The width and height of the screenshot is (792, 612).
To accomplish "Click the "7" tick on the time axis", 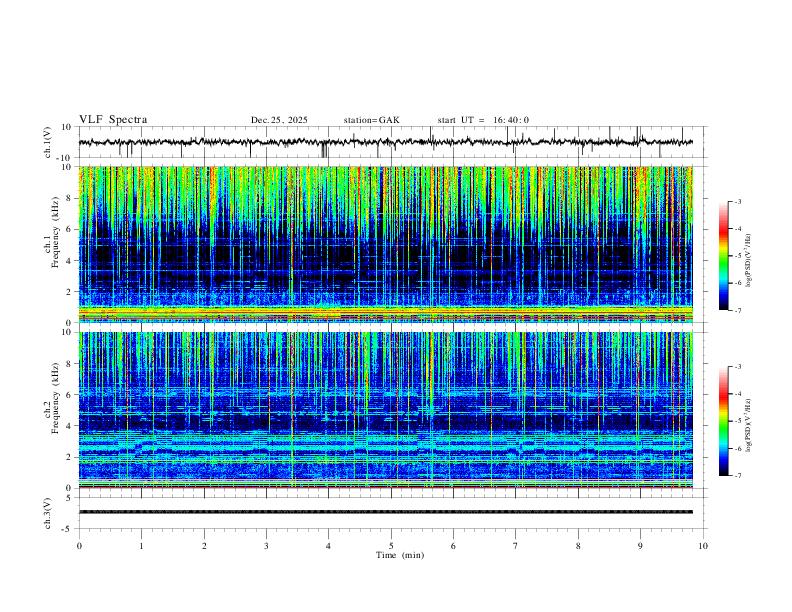I will click(516, 546).
